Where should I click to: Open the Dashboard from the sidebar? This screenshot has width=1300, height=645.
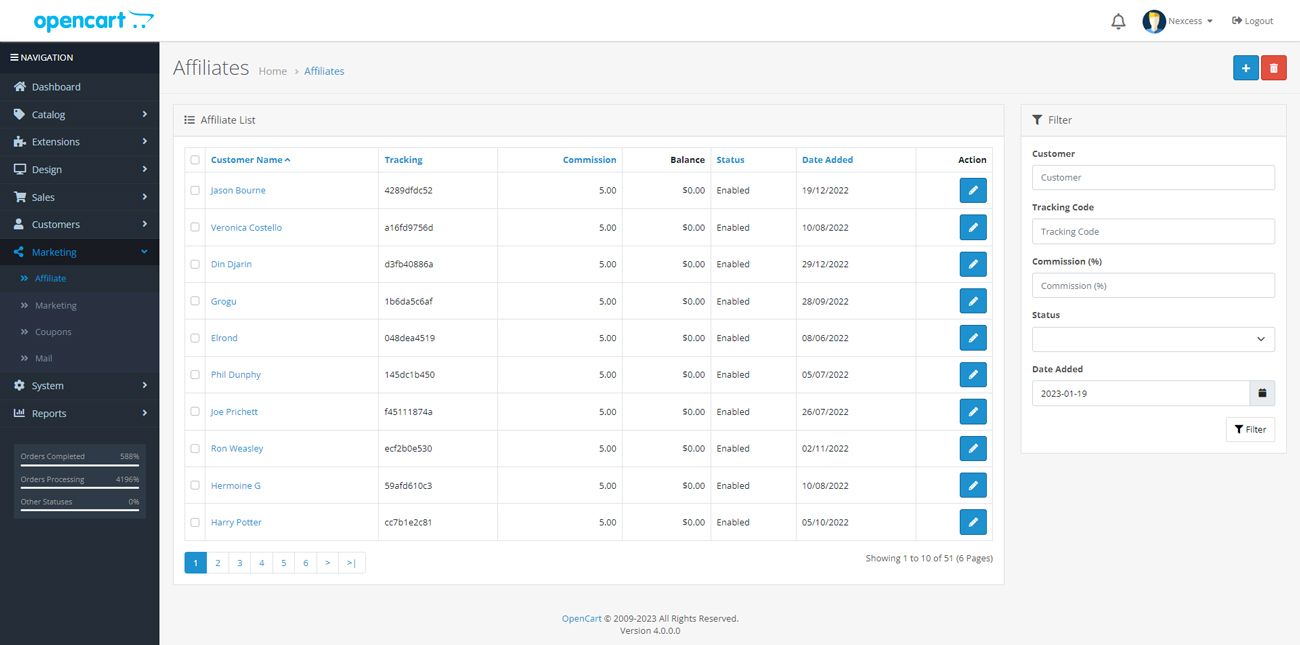[55, 86]
